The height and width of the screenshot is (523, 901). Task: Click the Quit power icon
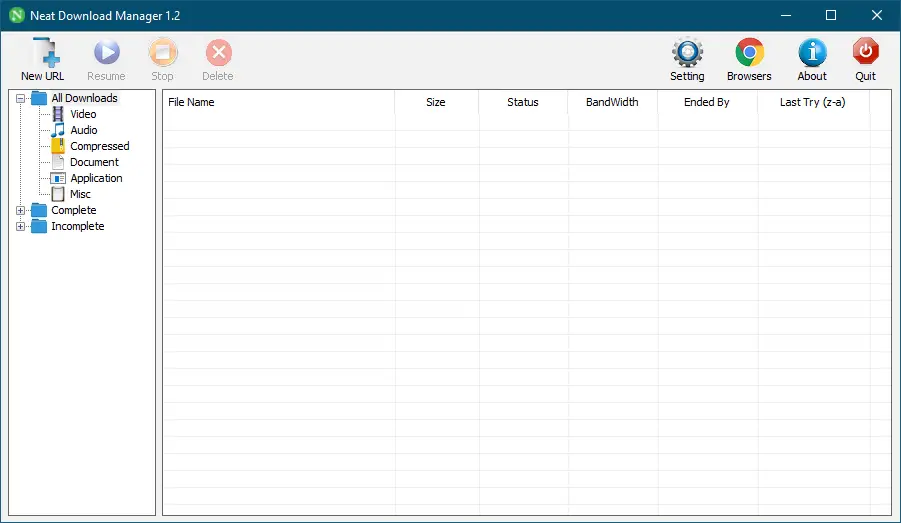coord(865,52)
